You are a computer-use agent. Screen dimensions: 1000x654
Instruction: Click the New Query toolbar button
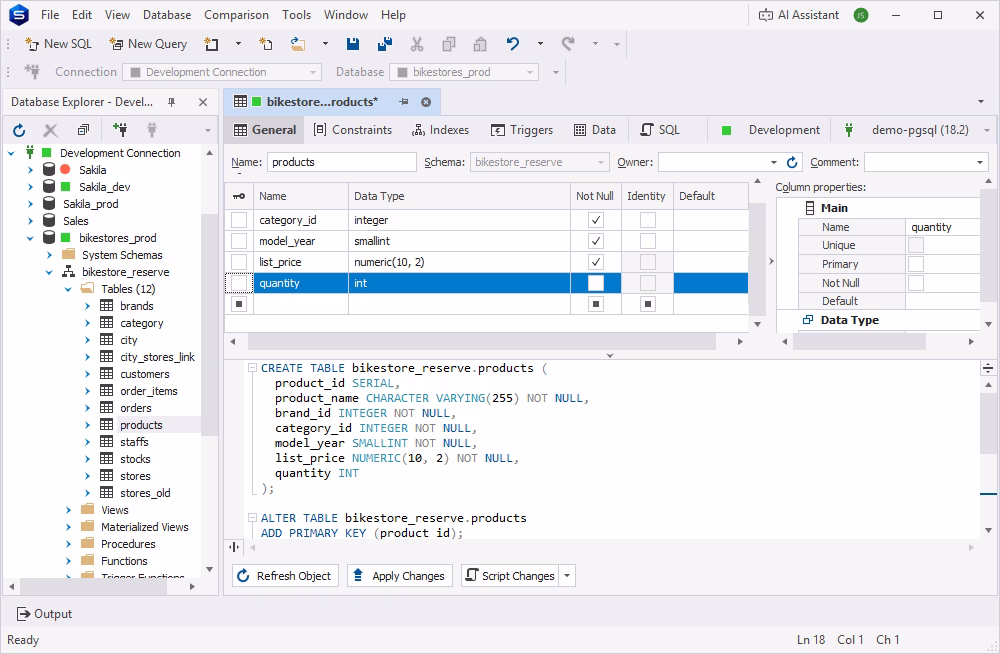click(x=148, y=44)
